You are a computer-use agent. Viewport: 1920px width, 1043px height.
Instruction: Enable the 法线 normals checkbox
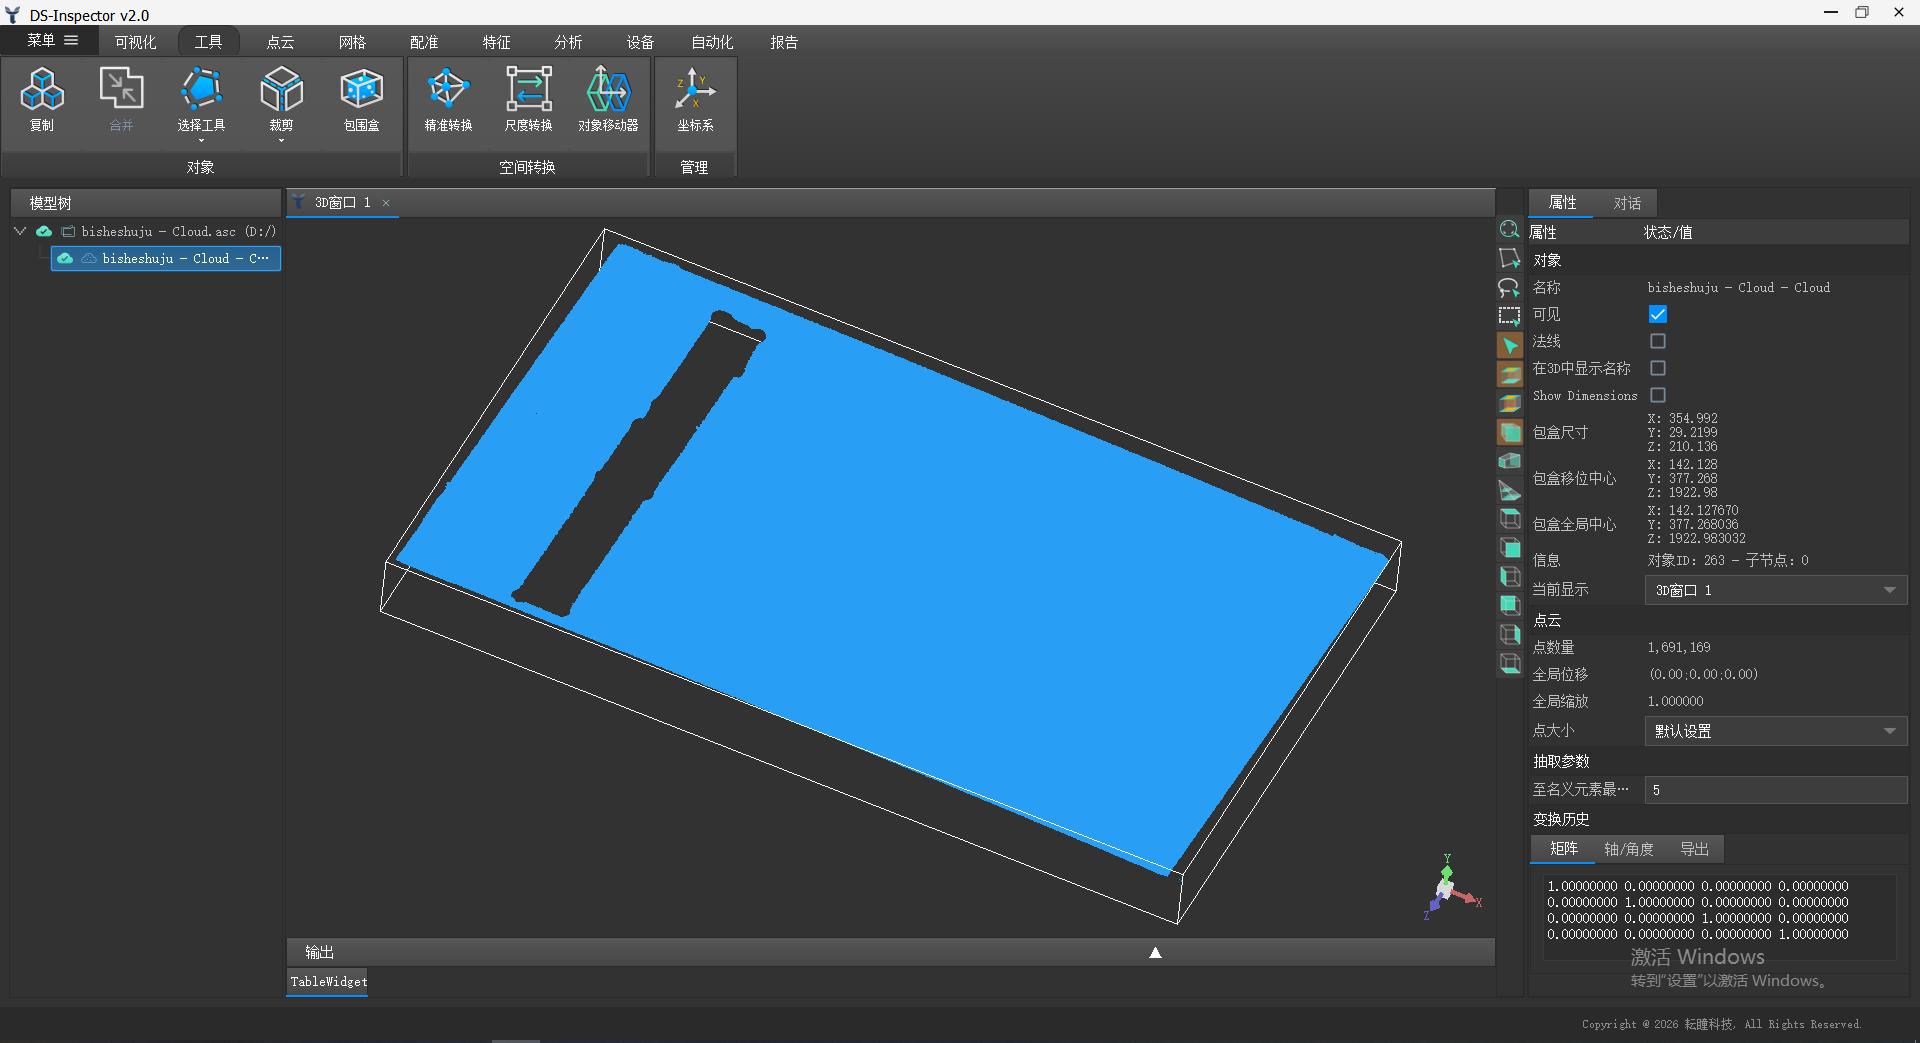pos(1657,341)
